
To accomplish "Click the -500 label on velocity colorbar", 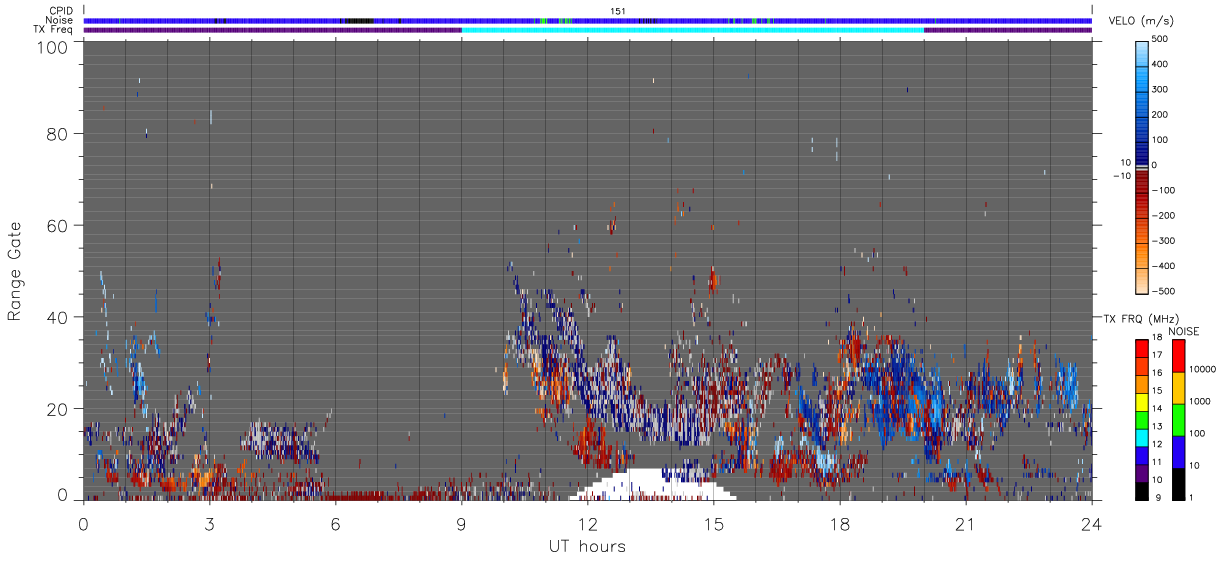I will [1166, 291].
